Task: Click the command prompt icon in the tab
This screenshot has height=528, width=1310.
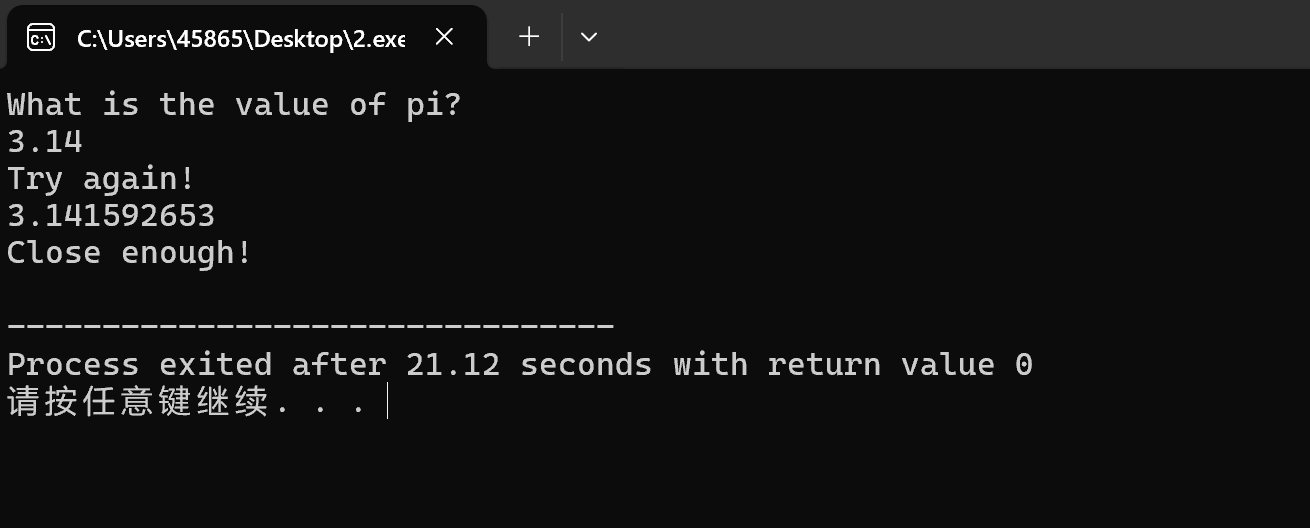Action: [40, 38]
